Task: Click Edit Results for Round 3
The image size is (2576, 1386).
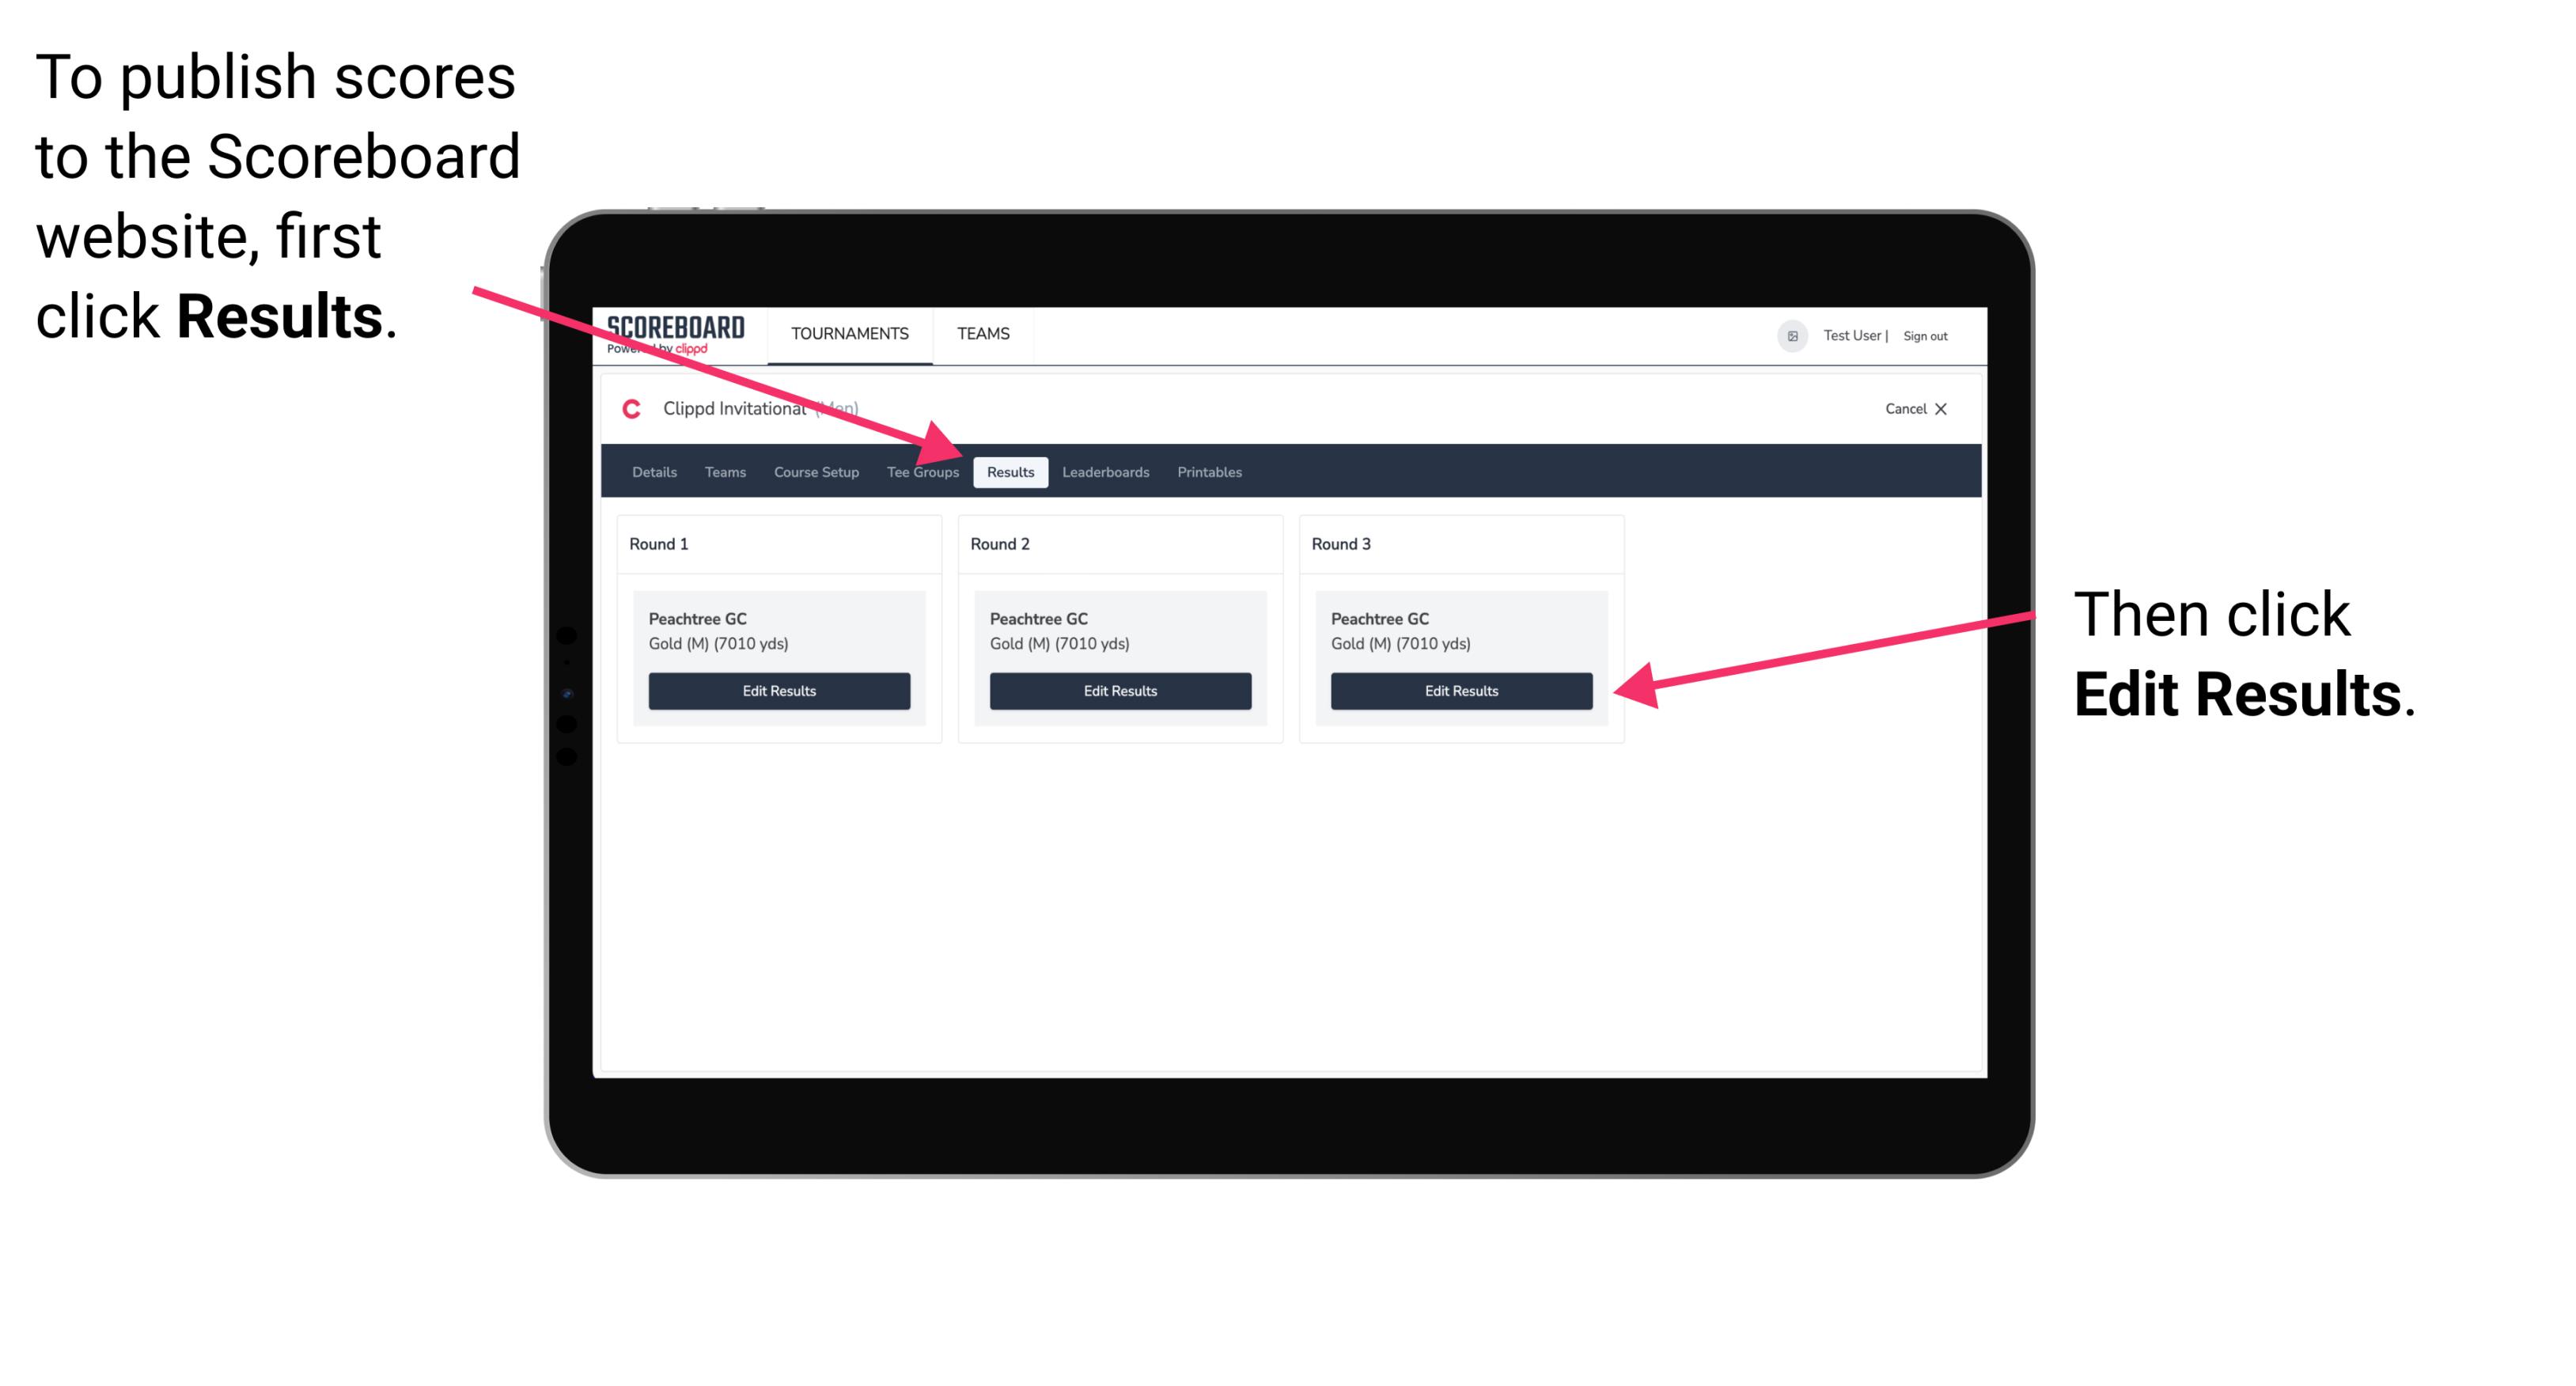Action: click(x=1460, y=691)
